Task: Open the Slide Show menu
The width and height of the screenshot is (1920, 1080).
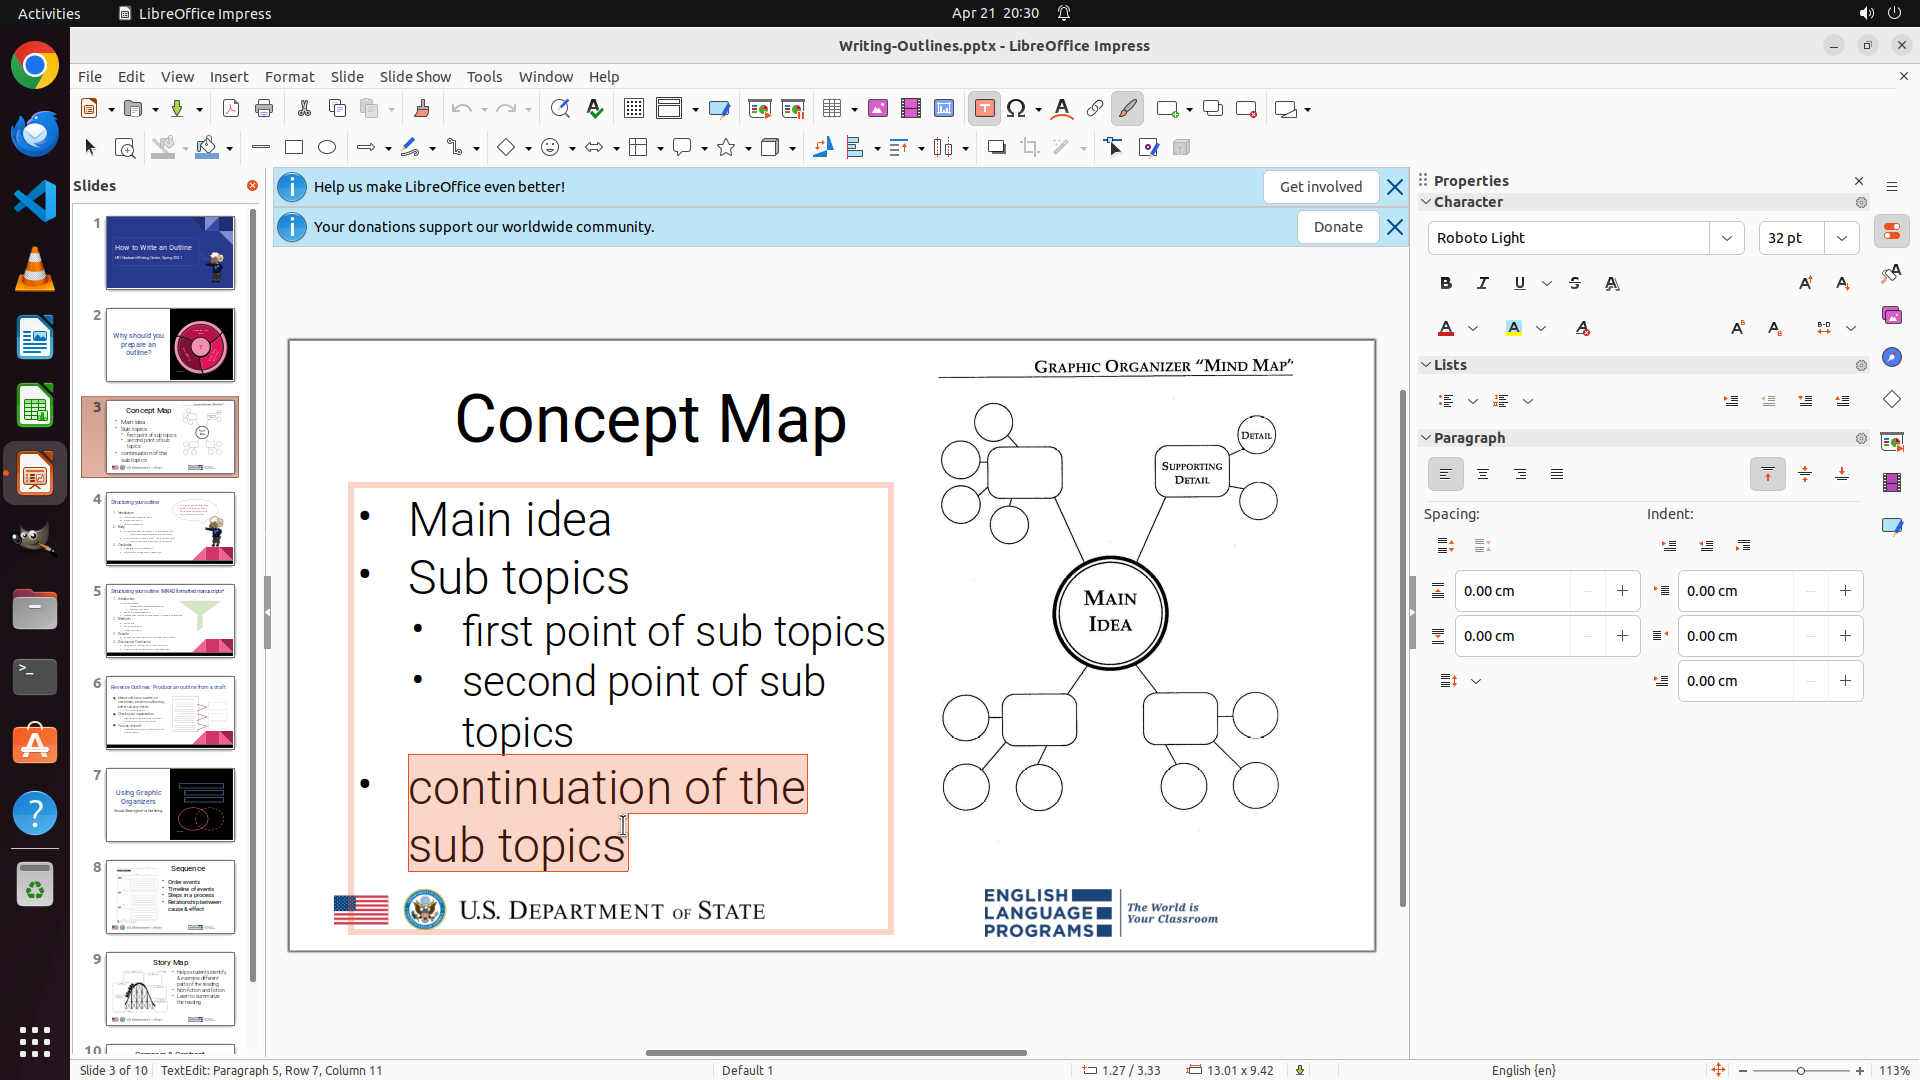Action: coord(415,77)
